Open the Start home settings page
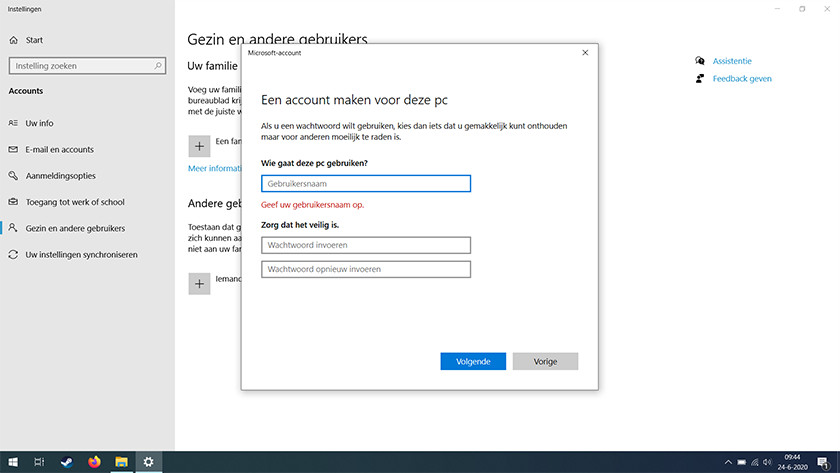This screenshot has height=473, width=840. (x=34, y=40)
